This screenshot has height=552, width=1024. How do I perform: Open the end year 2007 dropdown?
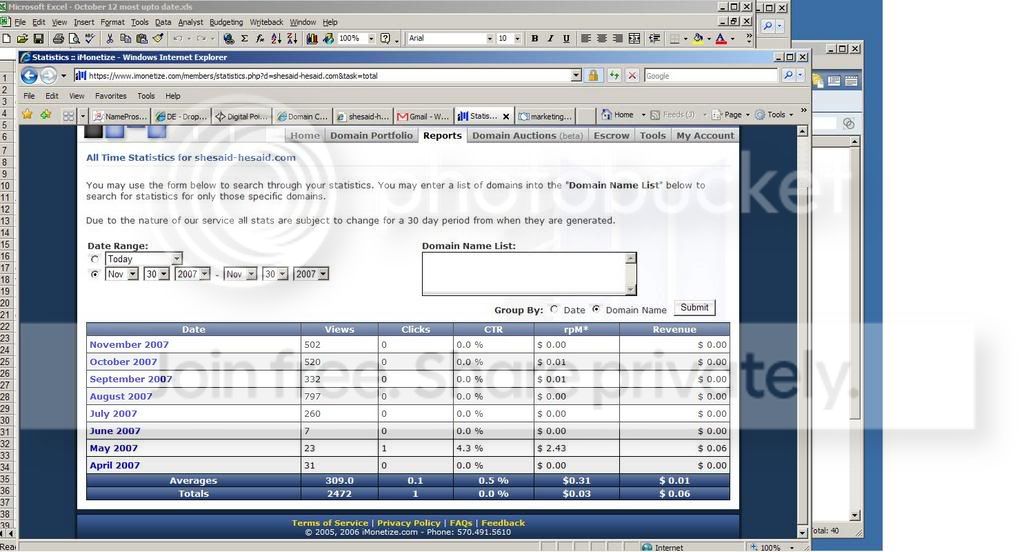point(311,274)
